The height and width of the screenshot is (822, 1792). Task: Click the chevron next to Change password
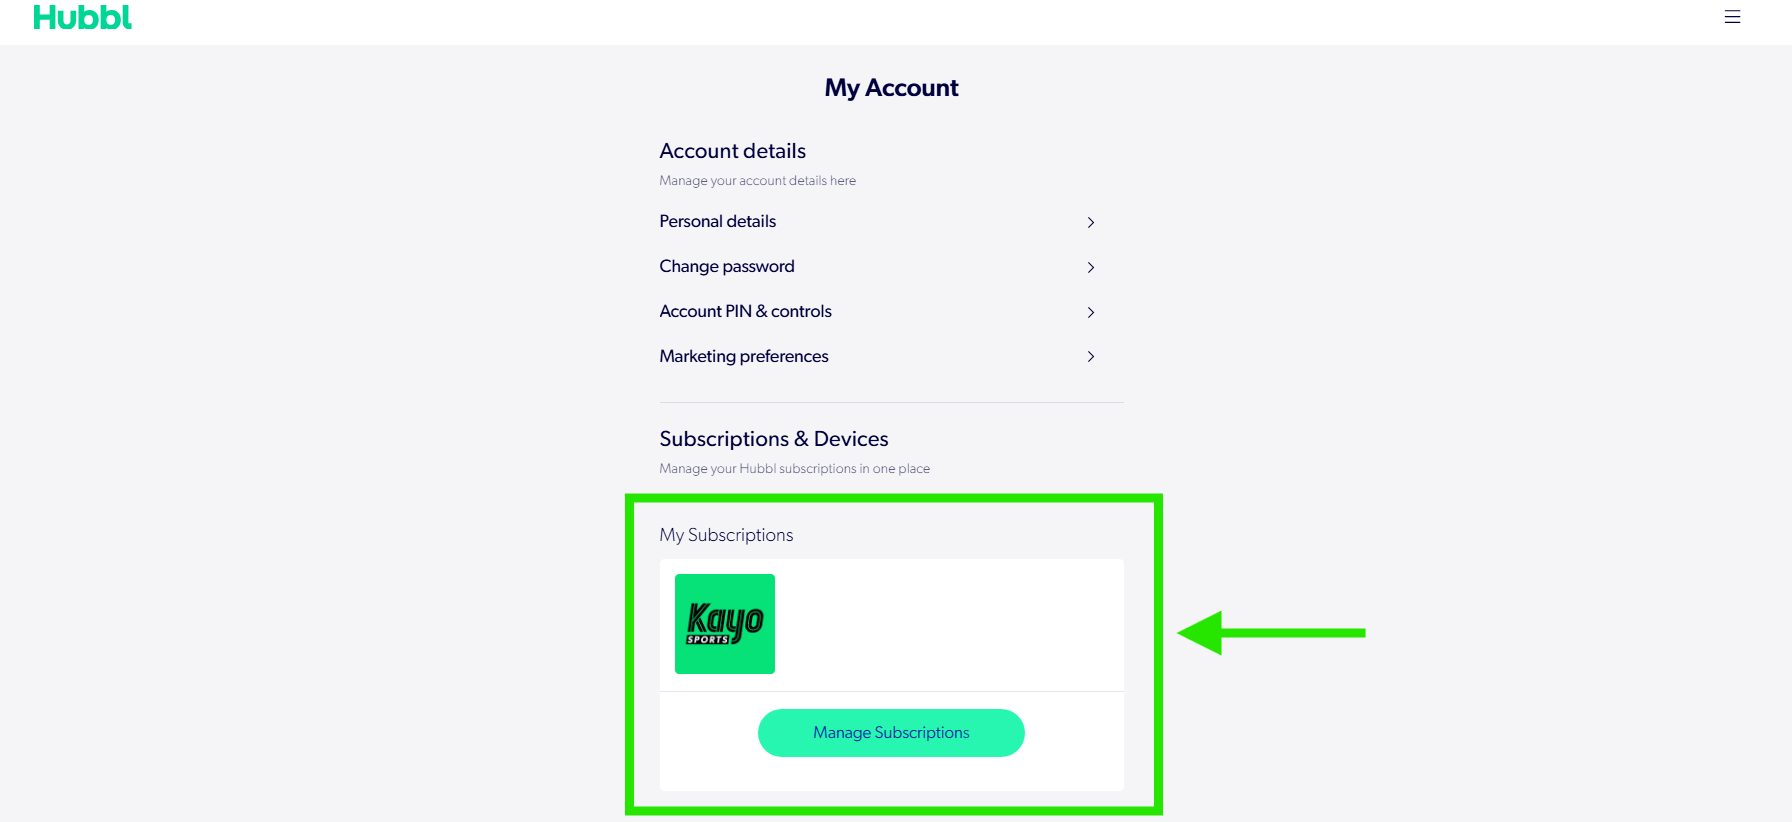[1091, 268]
